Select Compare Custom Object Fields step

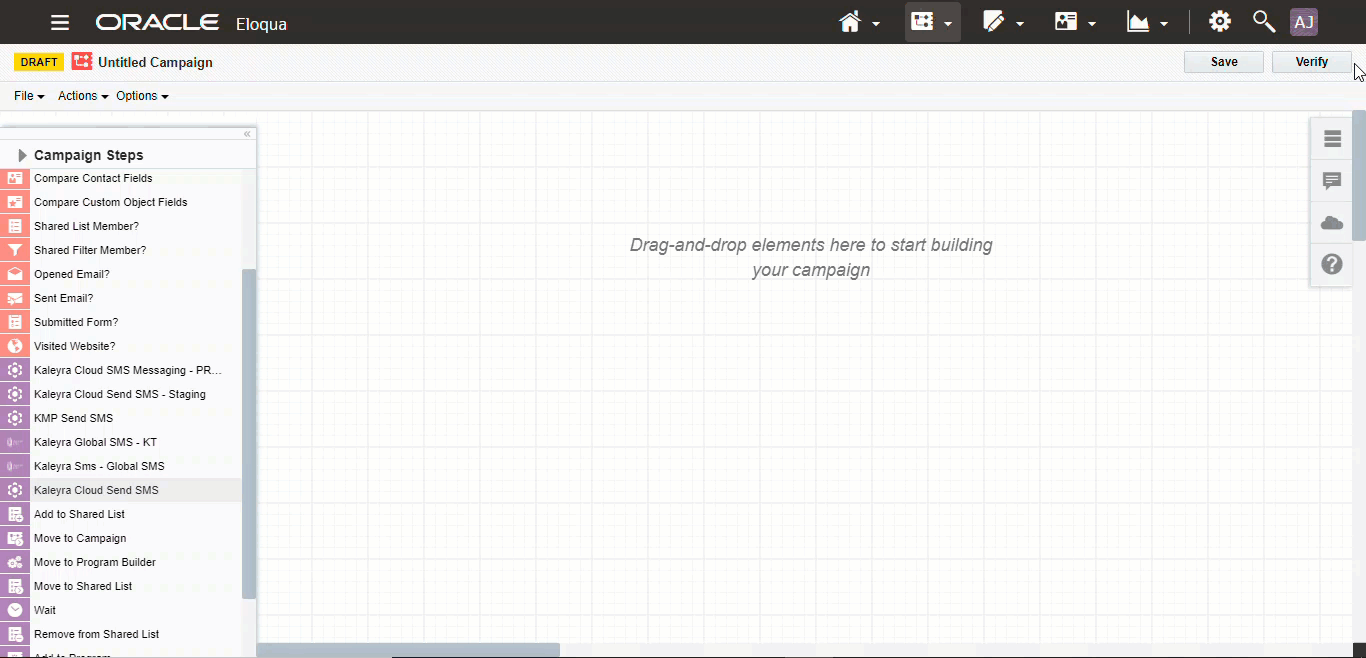tap(120, 202)
